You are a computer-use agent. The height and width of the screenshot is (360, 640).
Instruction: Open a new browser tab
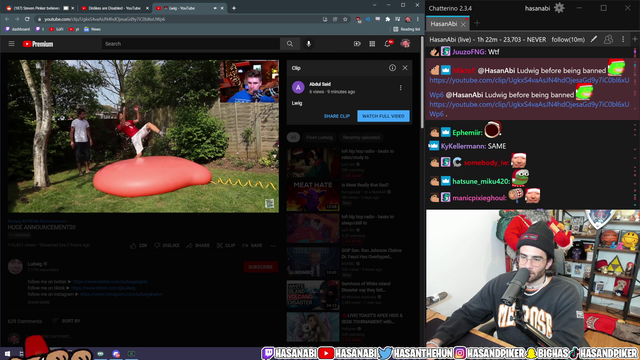(234, 8)
